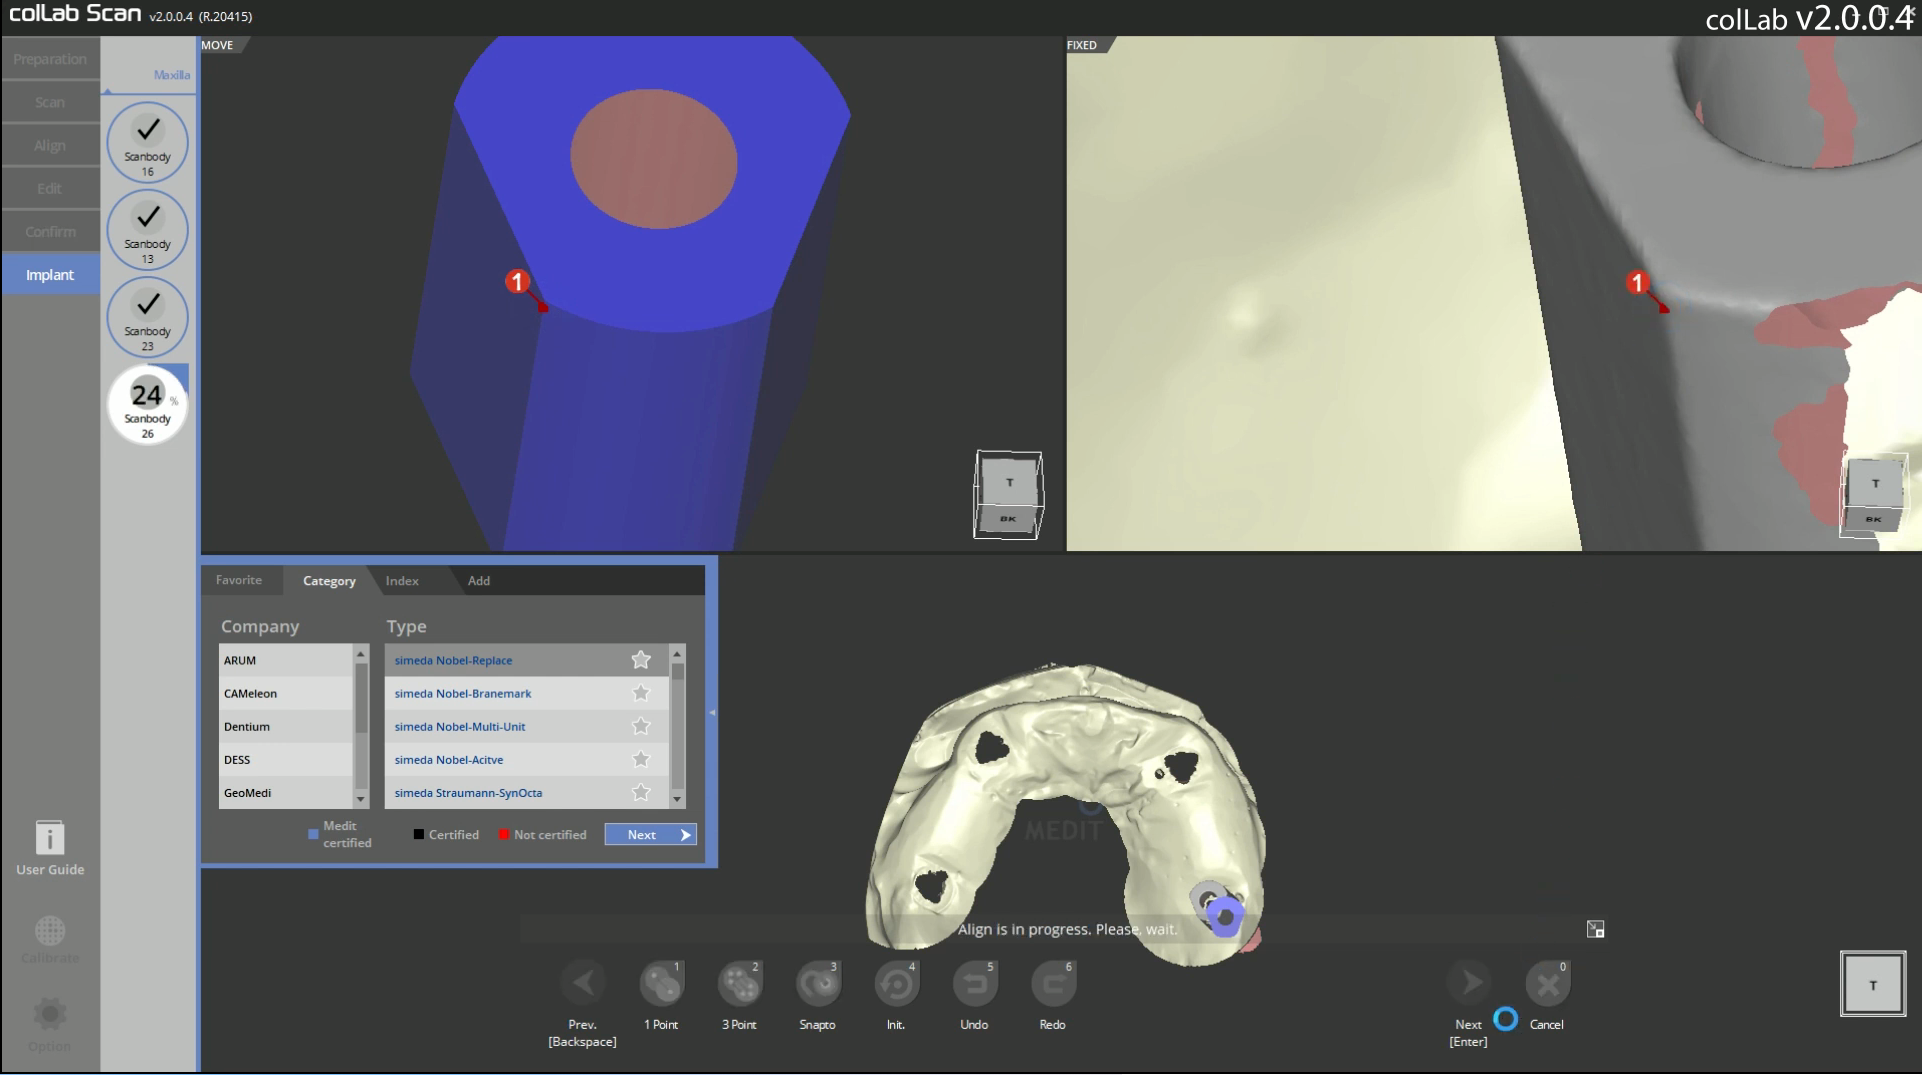Click the Calibrate icon
The height and width of the screenshot is (1075, 1922).
50,931
